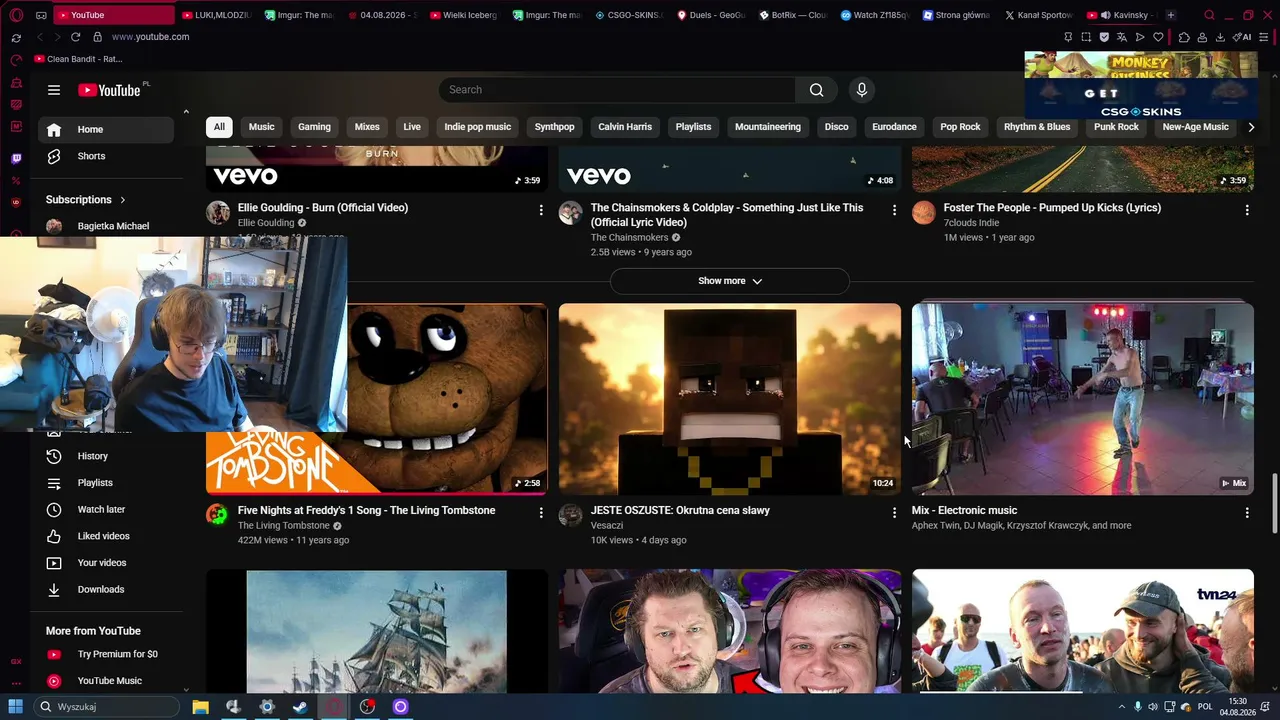Click the magnifier search button
This screenshot has width=1280, height=720.
(817, 90)
